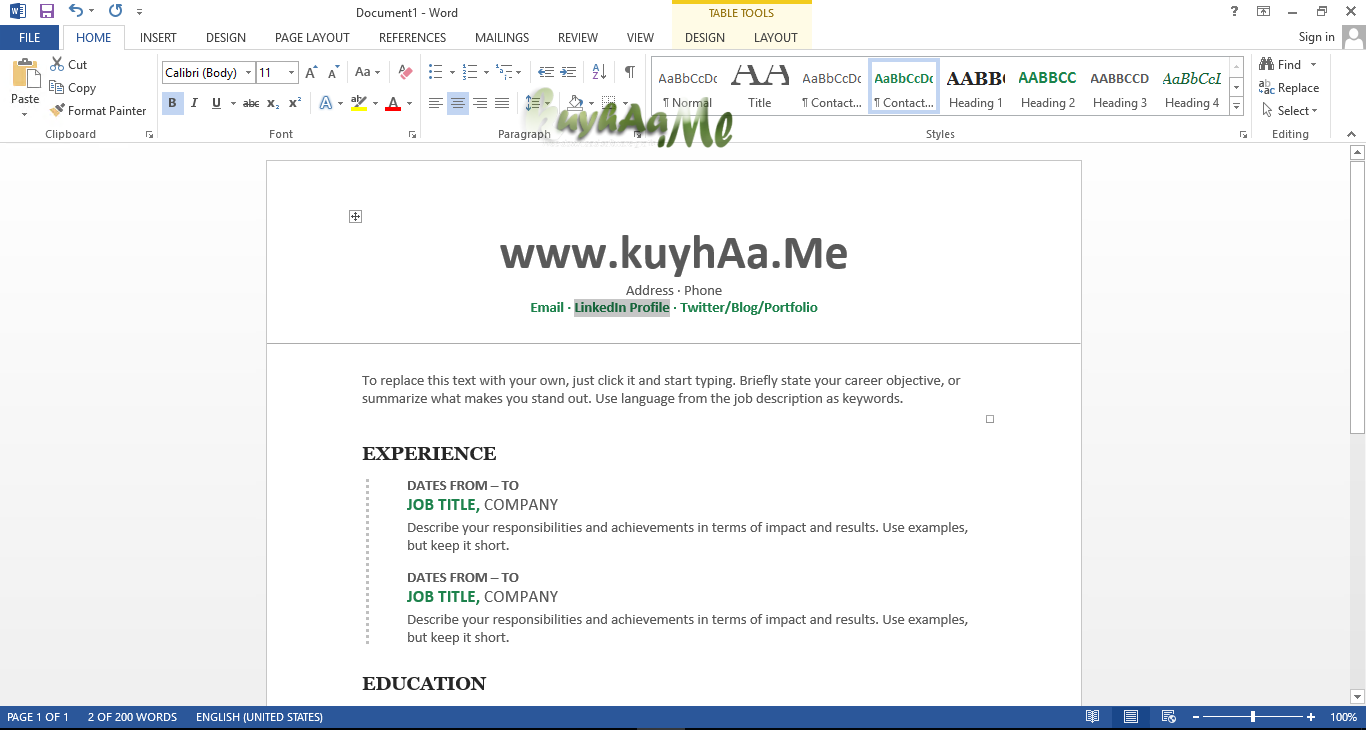The image size is (1366, 730).
Task: Click the Find button
Action: click(1282, 65)
